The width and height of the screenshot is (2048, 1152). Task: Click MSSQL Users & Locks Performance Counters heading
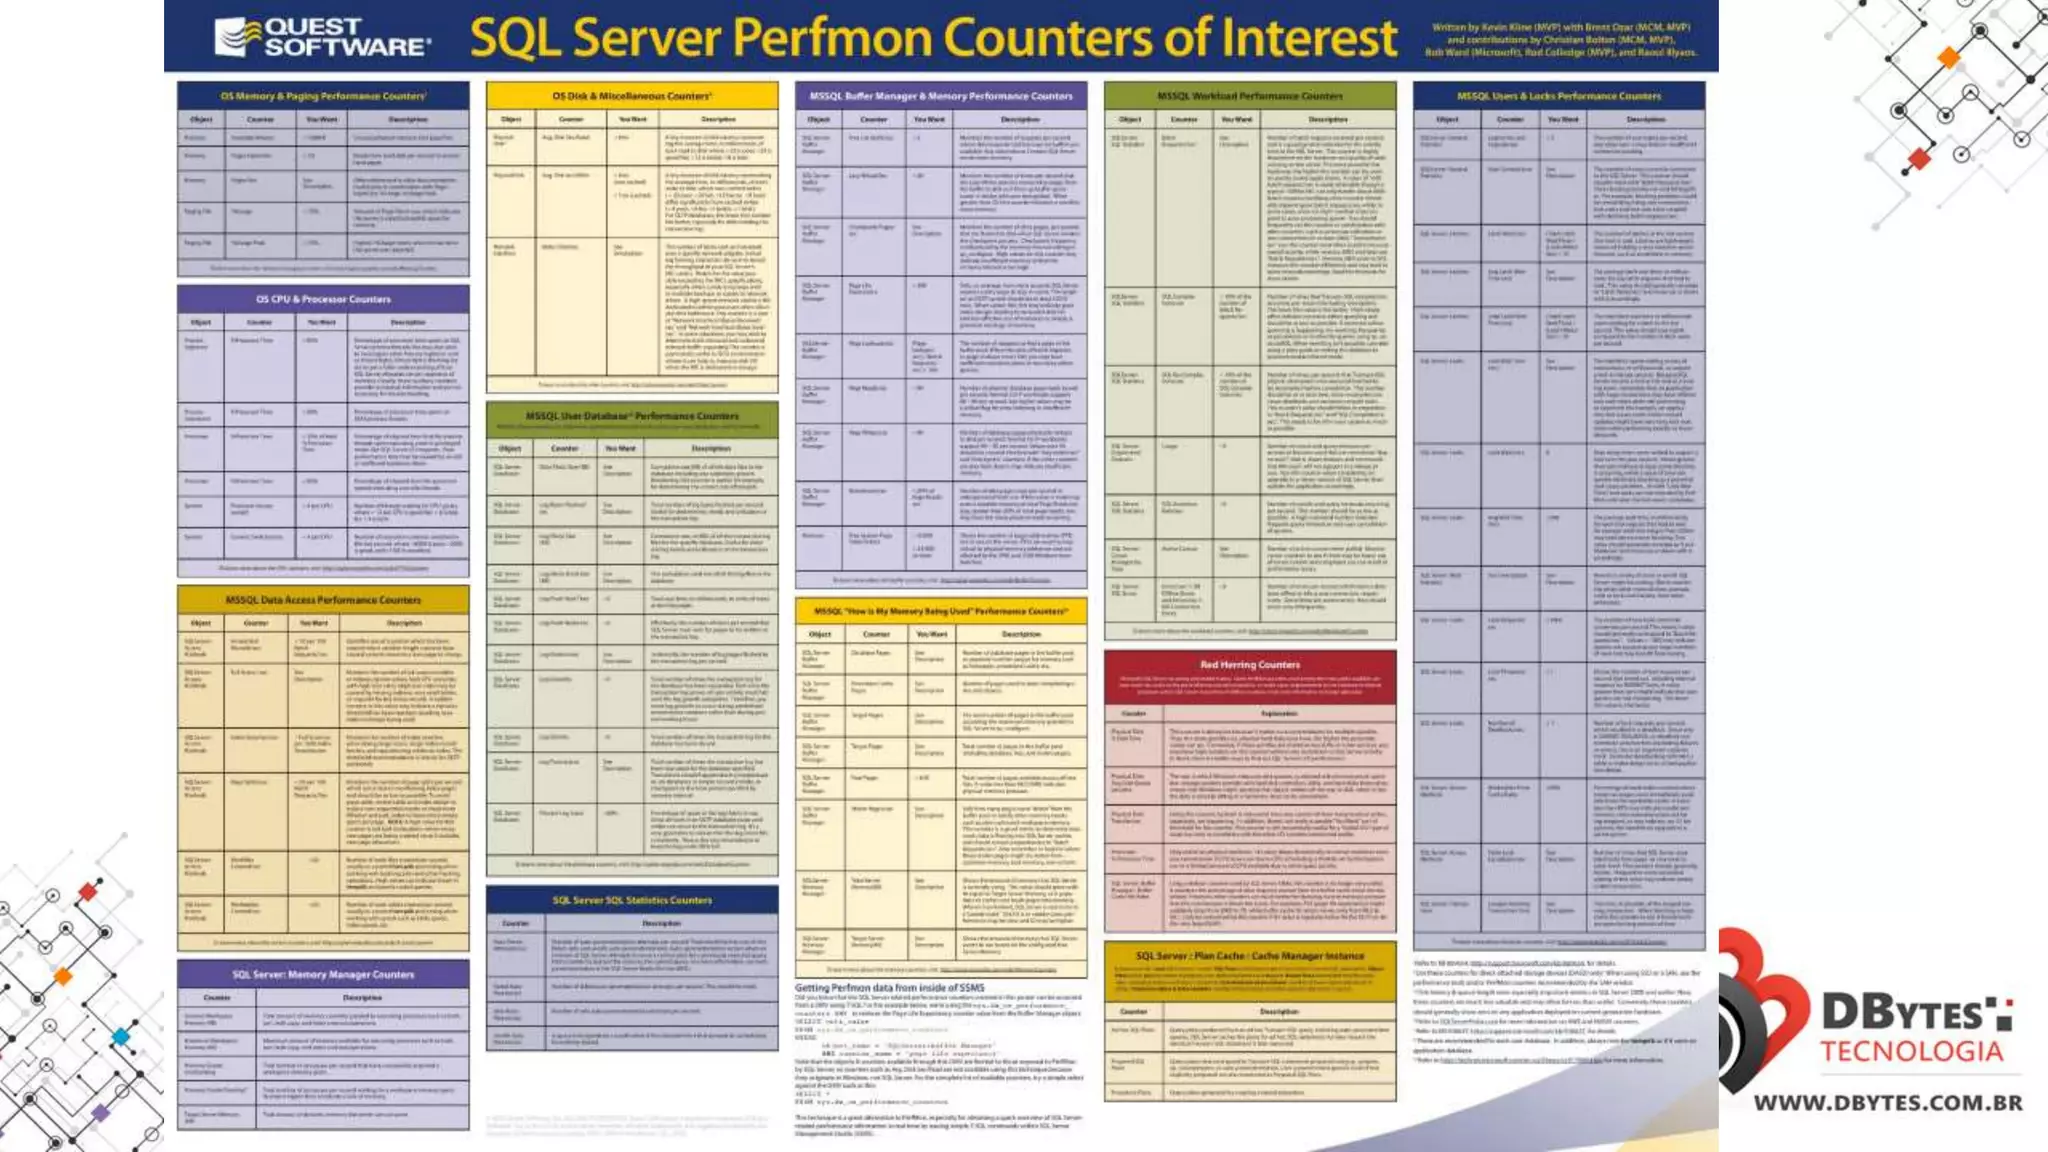(x=1558, y=96)
